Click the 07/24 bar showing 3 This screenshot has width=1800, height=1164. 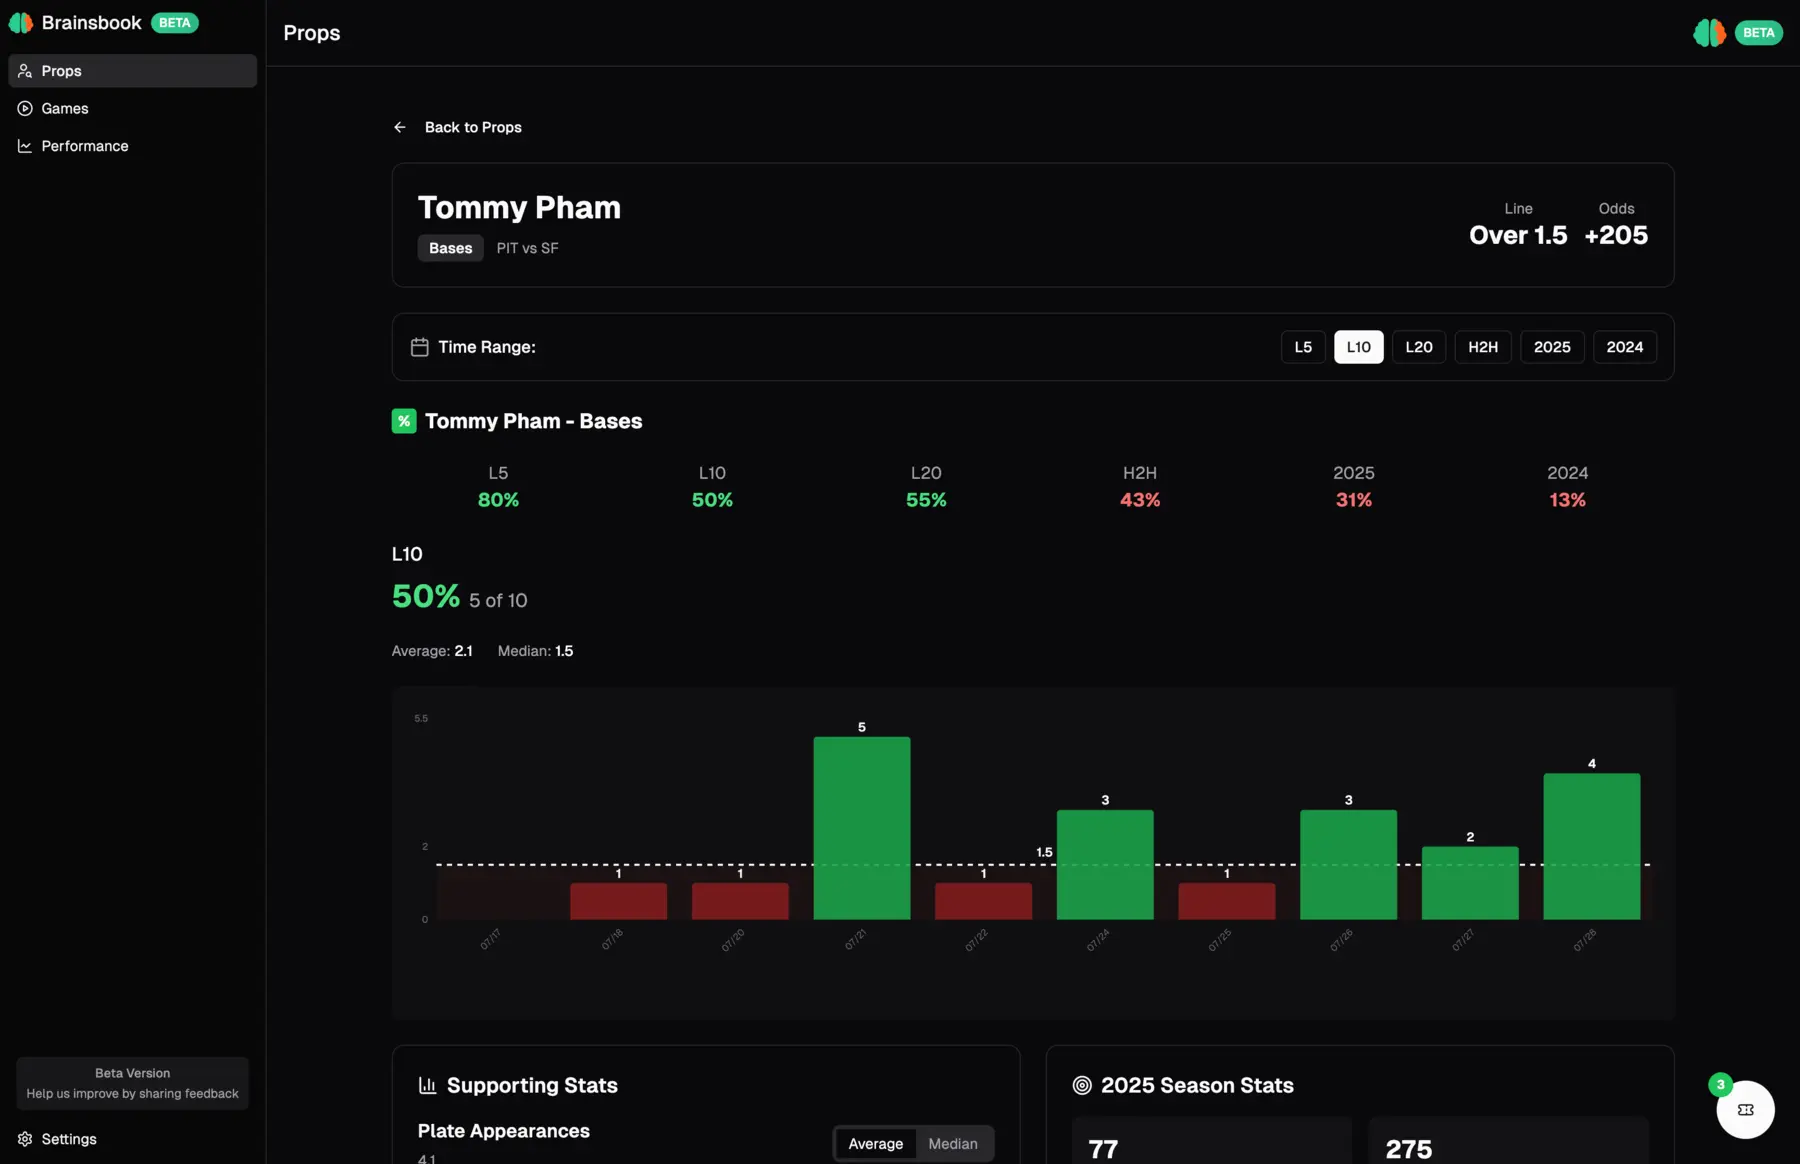tap(1105, 864)
